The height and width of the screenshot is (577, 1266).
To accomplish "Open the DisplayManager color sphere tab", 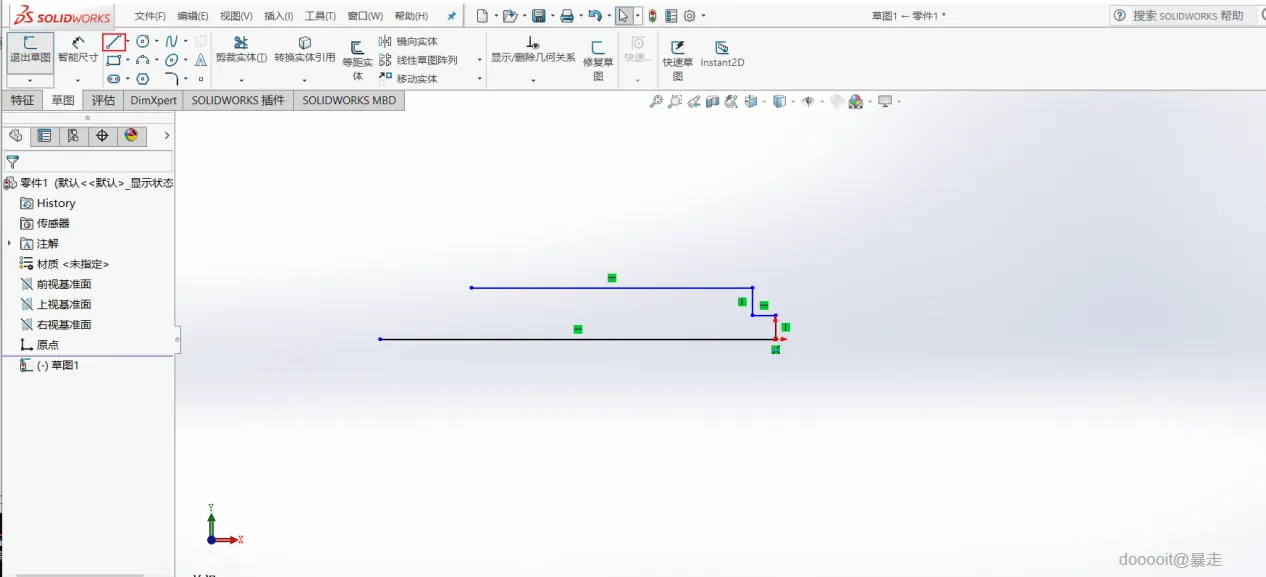I will click(x=131, y=135).
